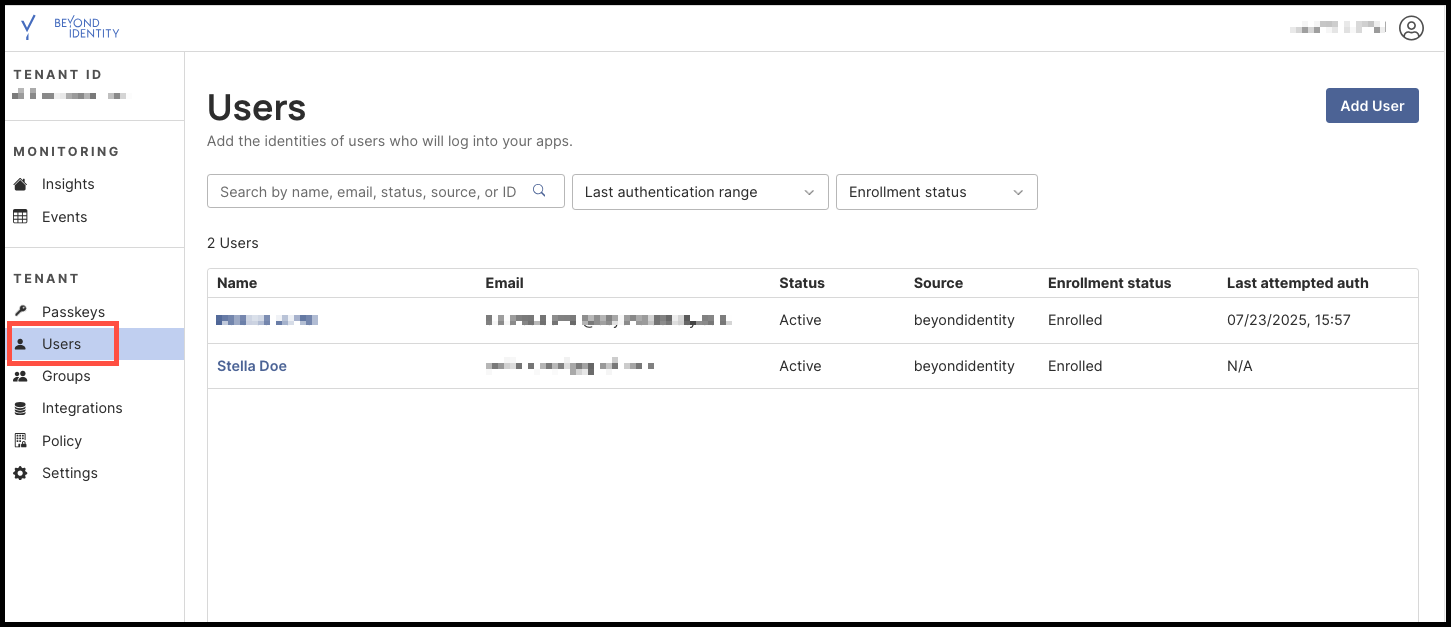Expand the Last authentication range dropdown

tap(700, 192)
